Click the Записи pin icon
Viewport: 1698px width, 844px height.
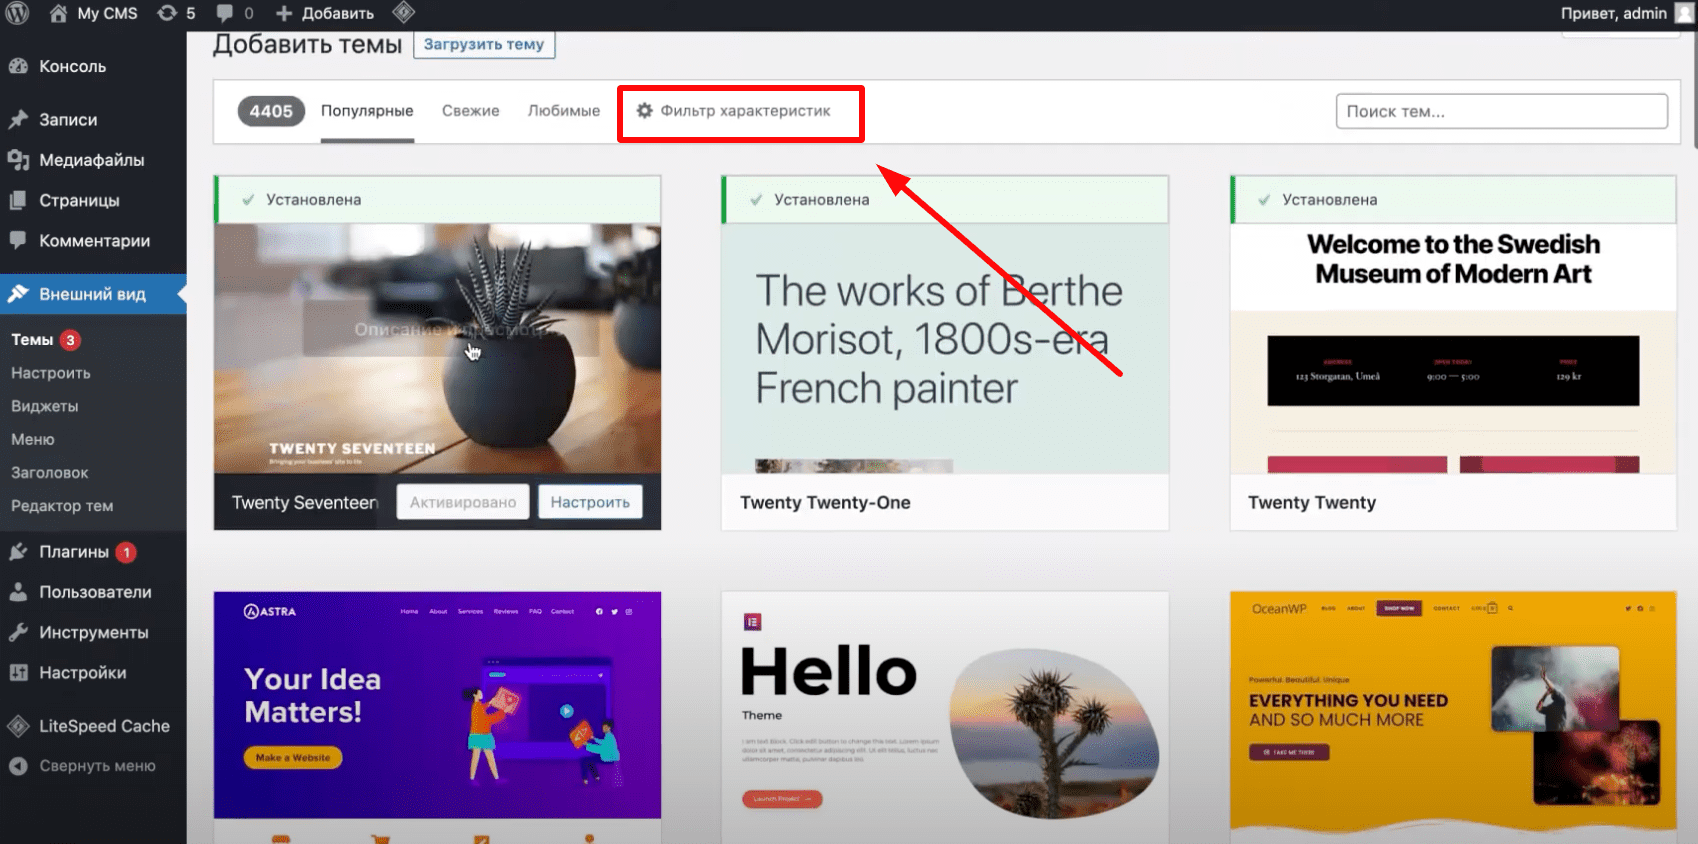click(18, 119)
